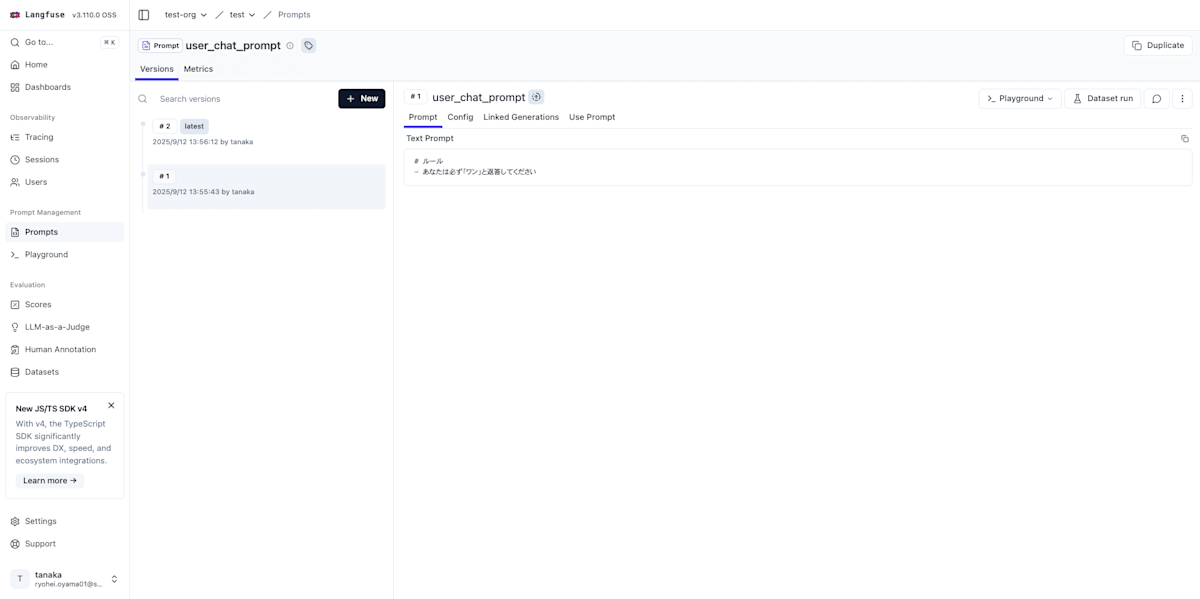Select Prompts in the sidebar
The width and height of the screenshot is (1200, 599).
point(64,232)
